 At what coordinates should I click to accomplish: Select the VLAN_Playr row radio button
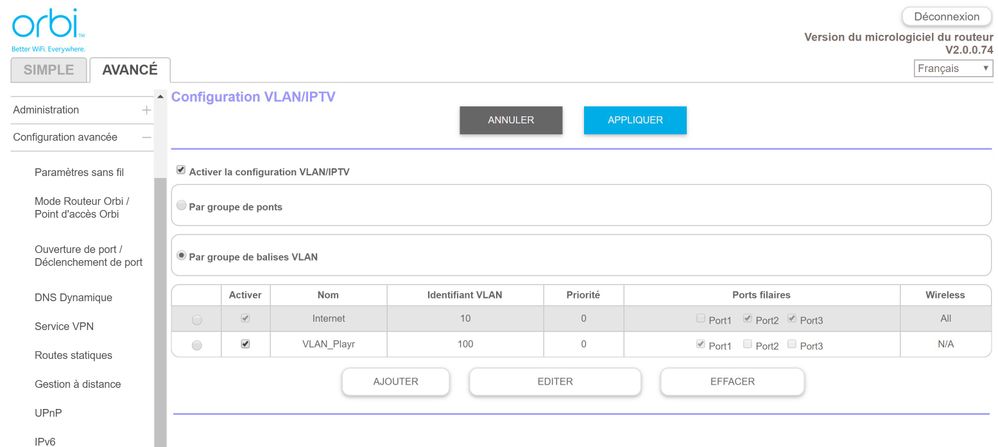(196, 345)
